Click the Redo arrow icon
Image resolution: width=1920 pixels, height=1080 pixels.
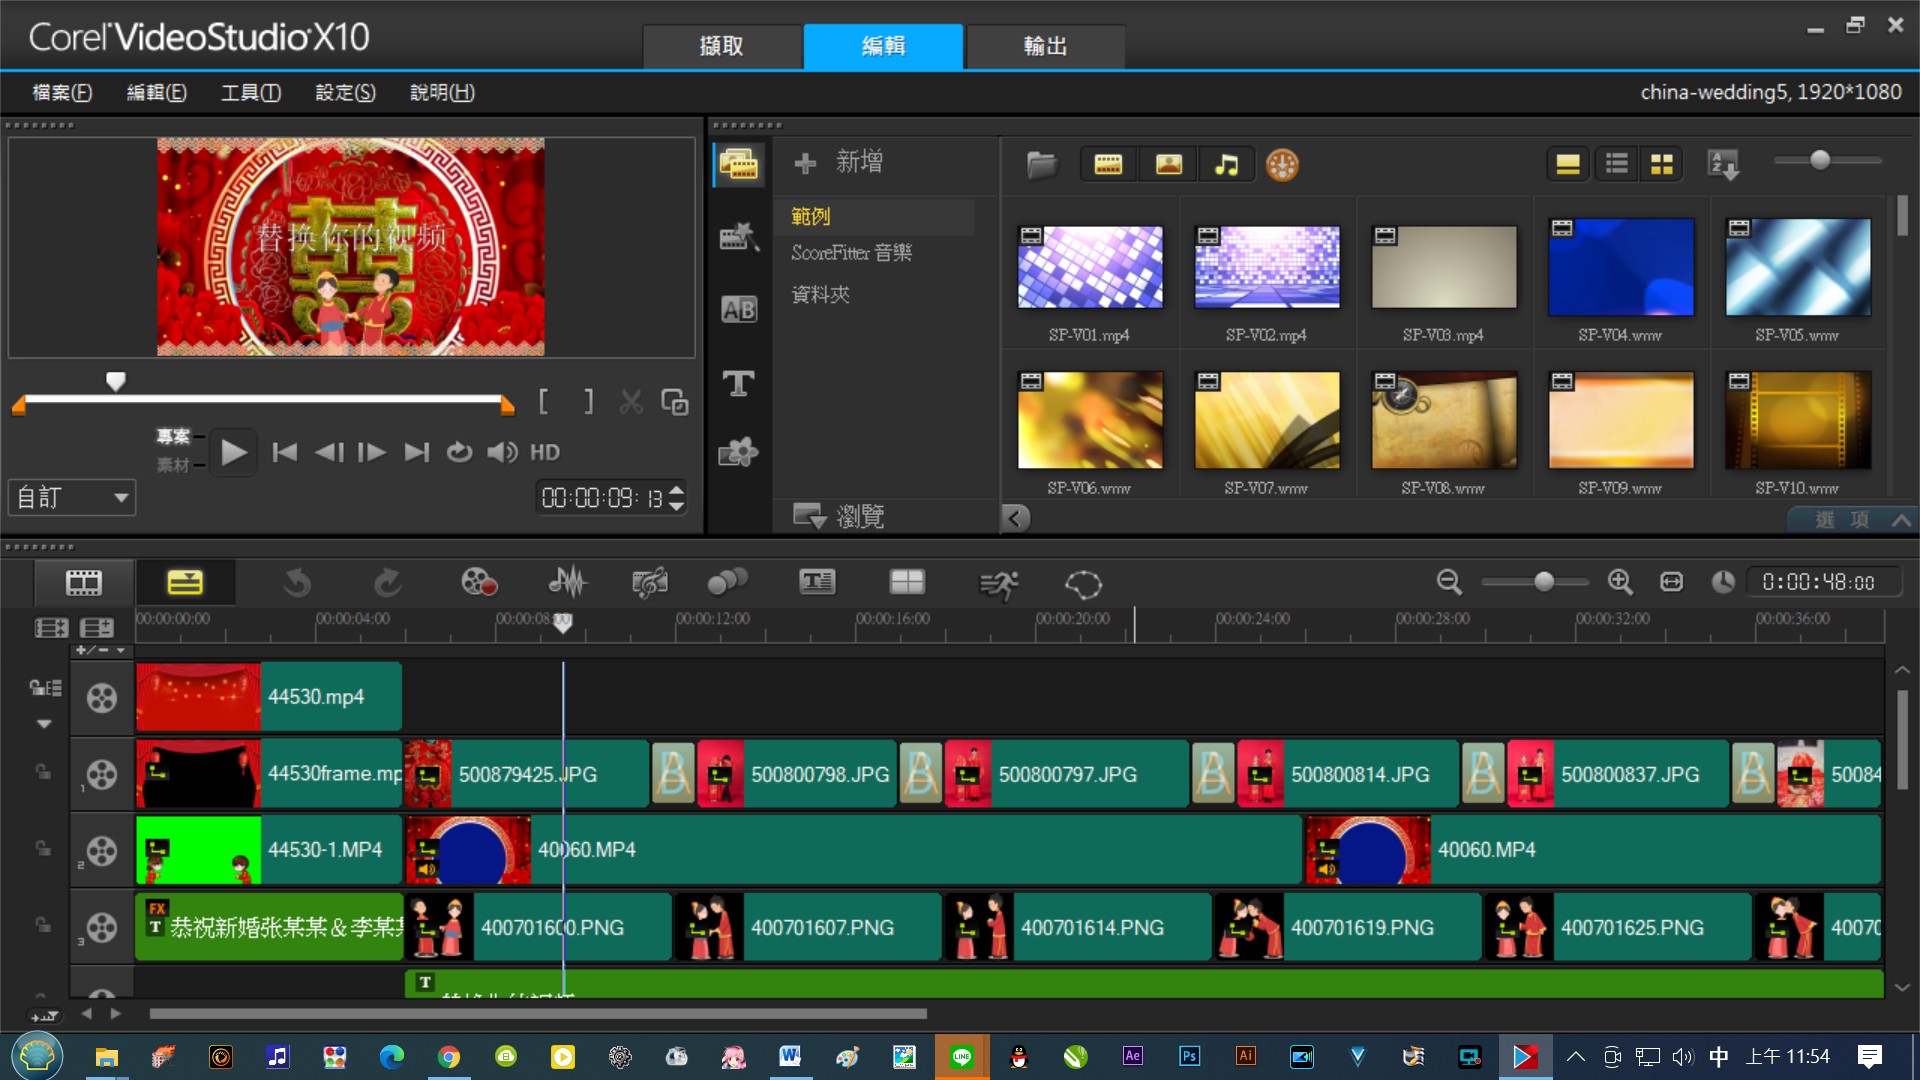pos(387,583)
